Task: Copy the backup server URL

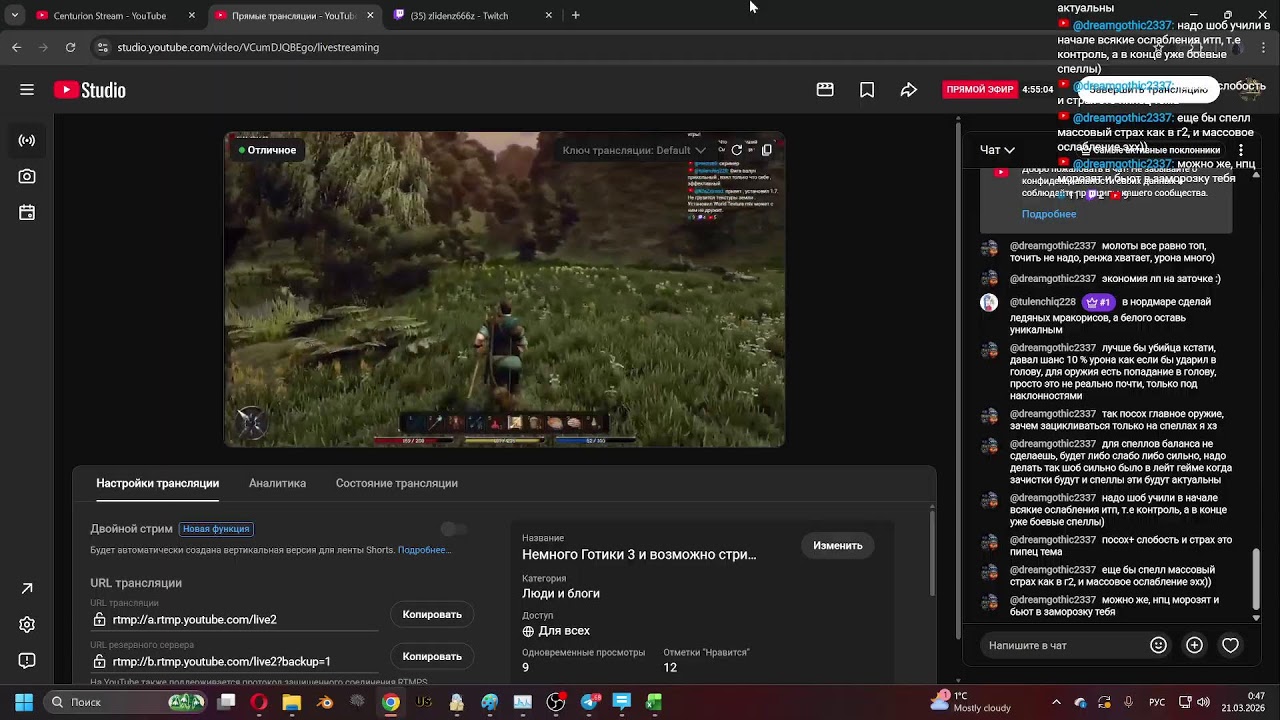Action: coord(432,657)
